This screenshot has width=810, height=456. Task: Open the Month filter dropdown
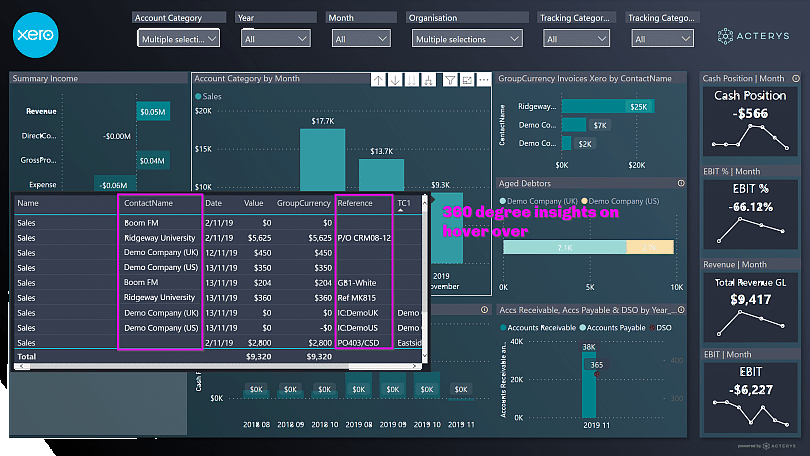[x=361, y=39]
